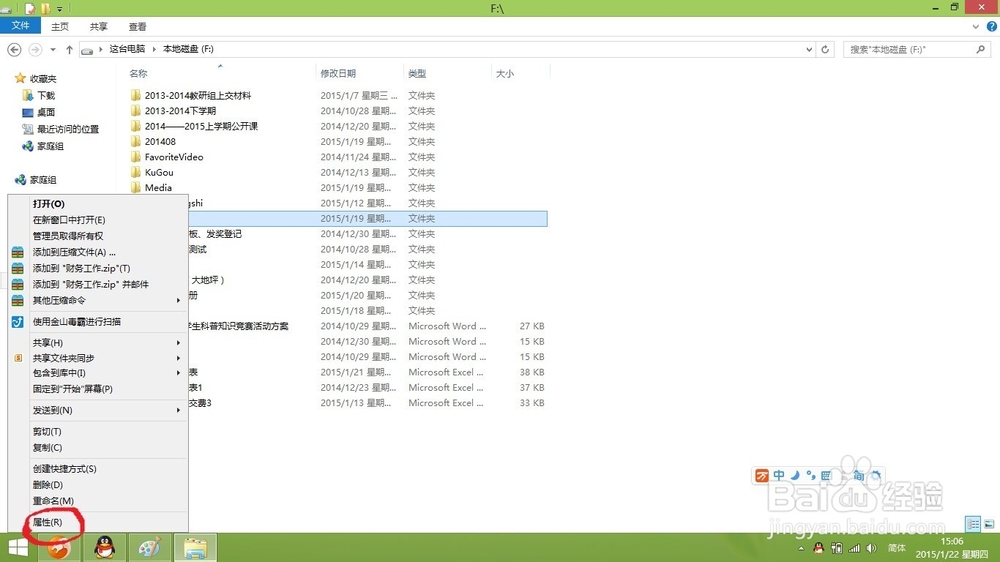Click the 收藏夹 star icon in sidebar
Viewport: 1000px width, 562px height.
(x=20, y=78)
